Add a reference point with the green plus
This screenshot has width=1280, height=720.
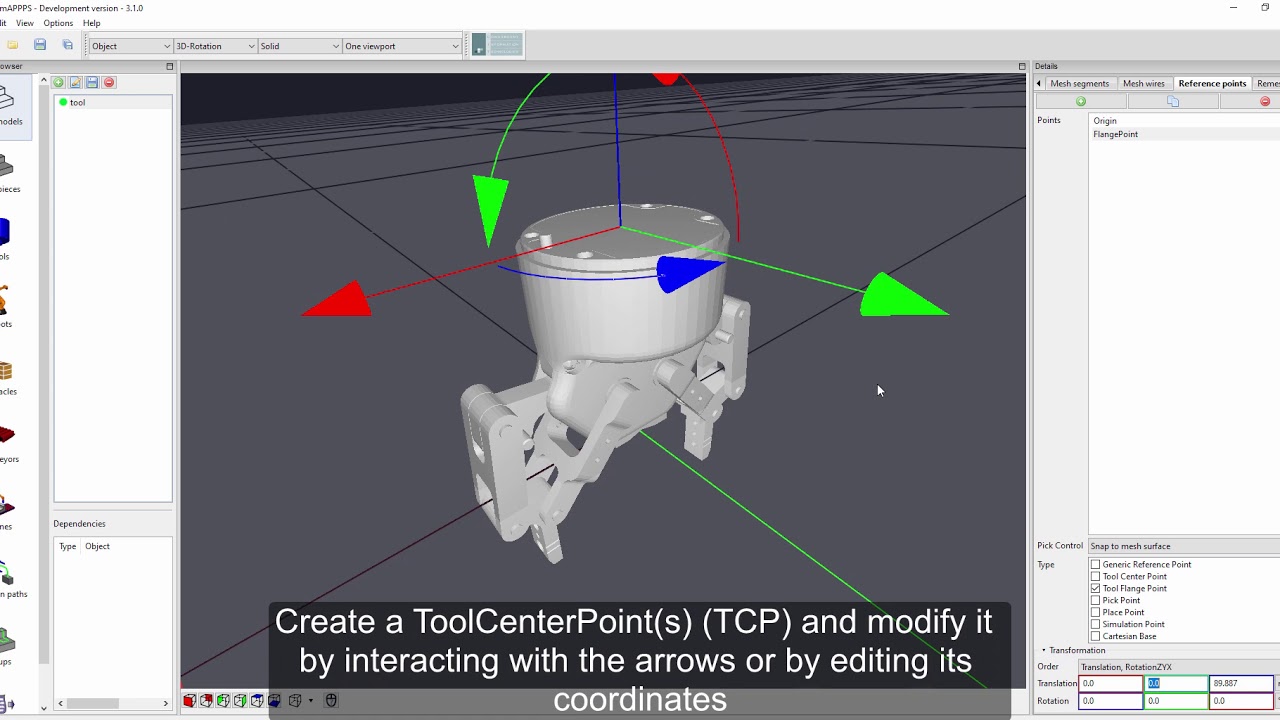point(1081,102)
